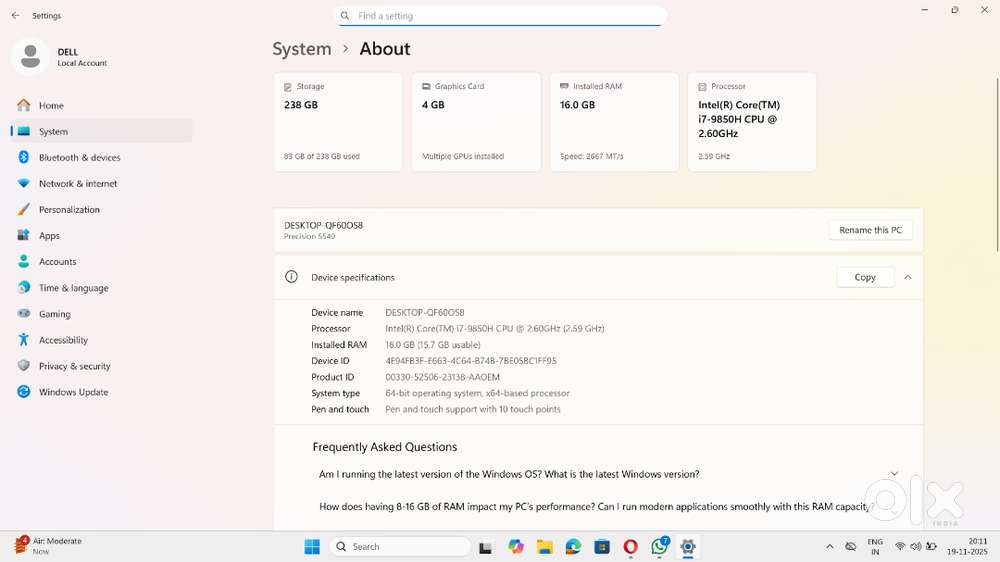Viewport: 1000px width, 562px height.
Task: Click the volume speaker tray icon
Action: click(916, 547)
